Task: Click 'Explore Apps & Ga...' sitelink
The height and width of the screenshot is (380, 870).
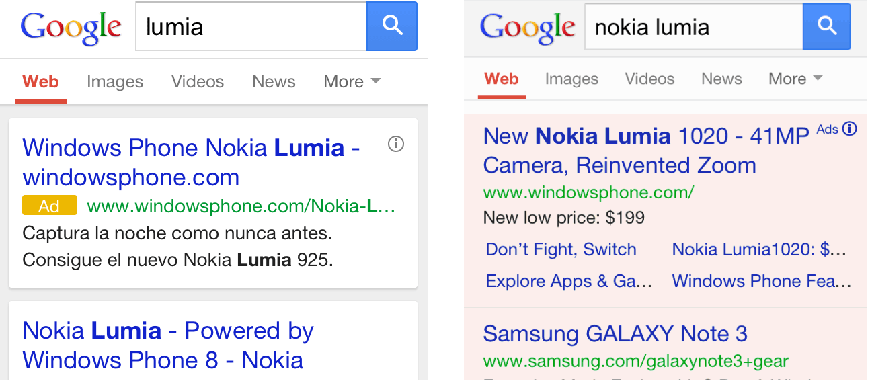Action: (x=569, y=281)
